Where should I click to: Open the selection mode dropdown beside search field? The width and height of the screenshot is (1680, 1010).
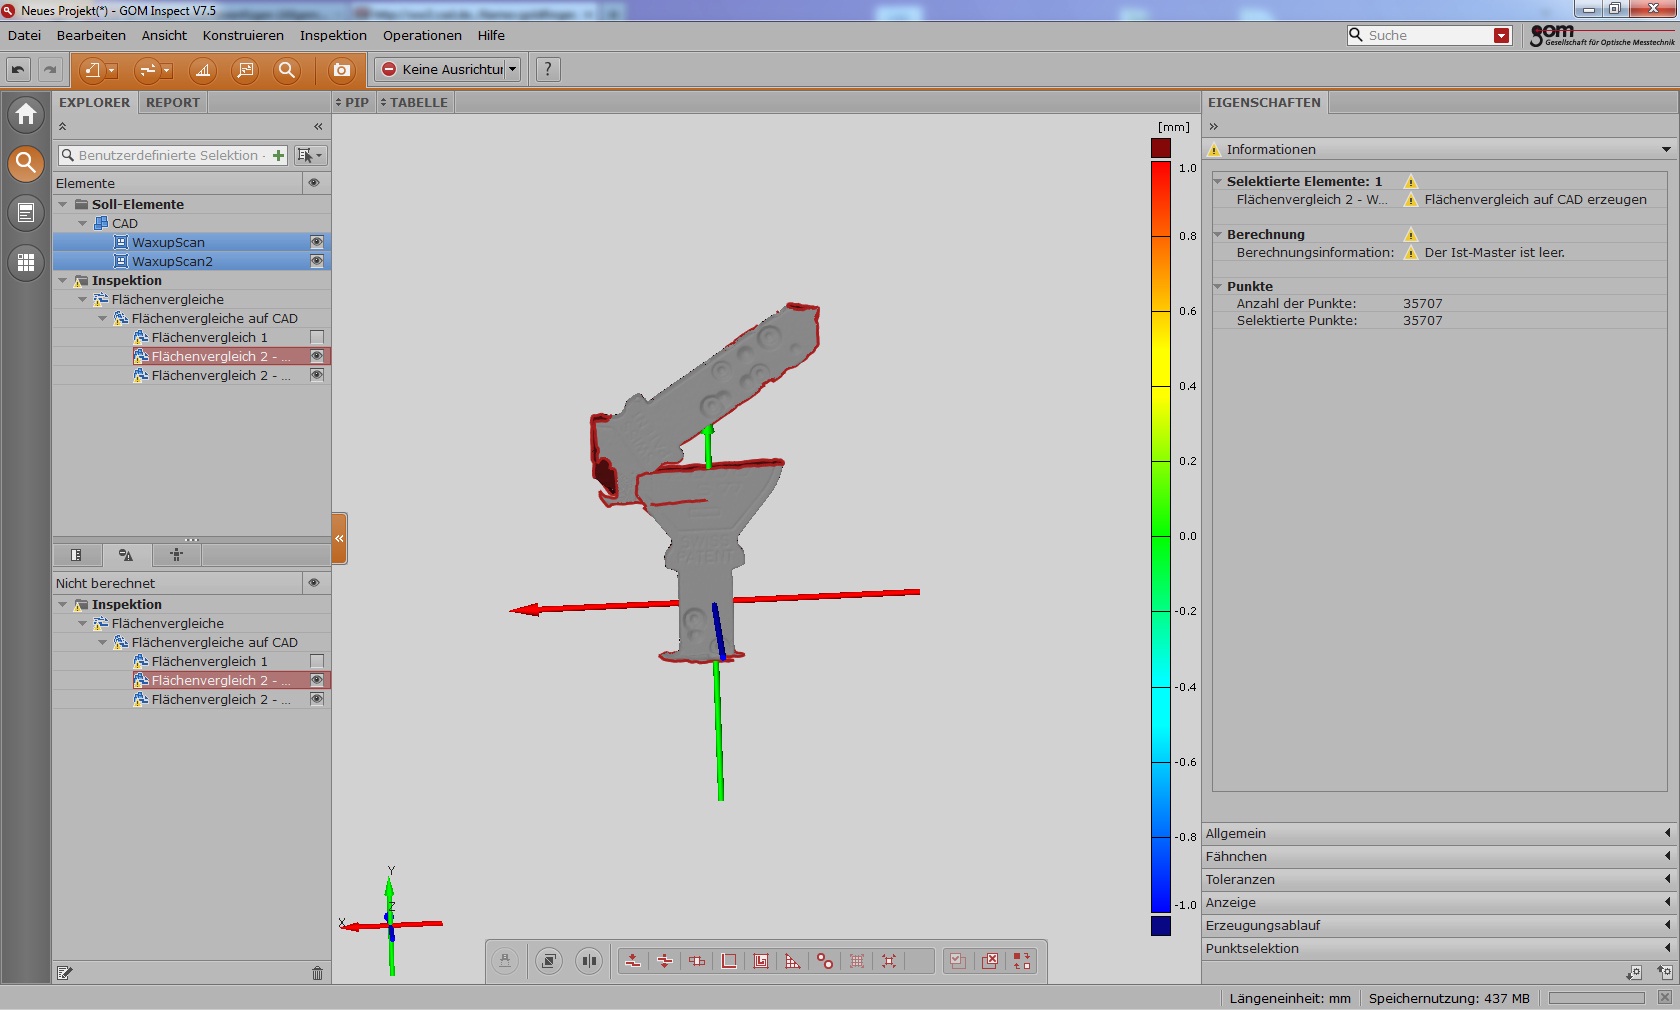[310, 155]
